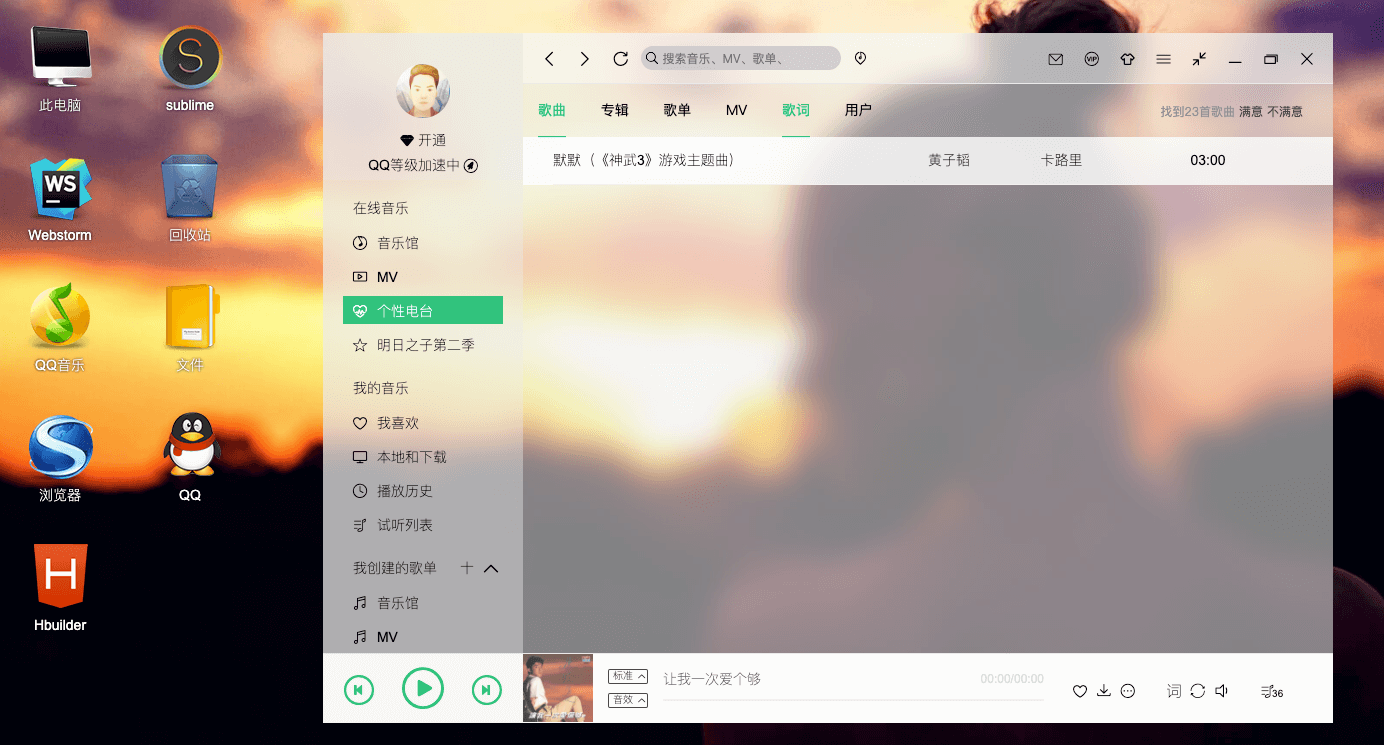Start playback with the play button
This screenshot has width=1384, height=745.
pyautogui.click(x=423, y=688)
